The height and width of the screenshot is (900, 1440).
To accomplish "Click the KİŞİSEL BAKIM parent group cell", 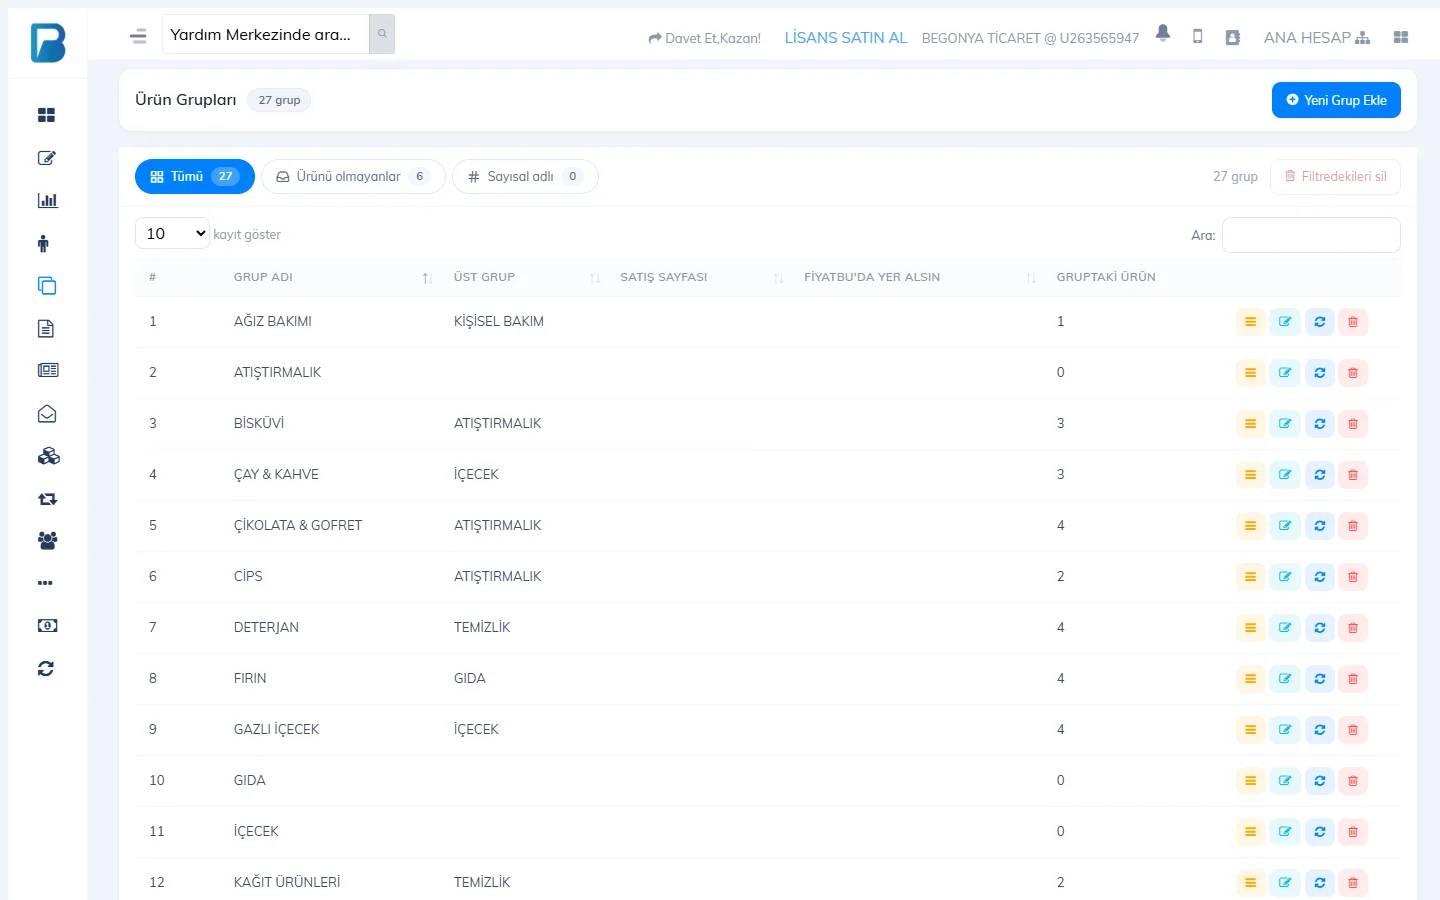I will [x=499, y=322].
